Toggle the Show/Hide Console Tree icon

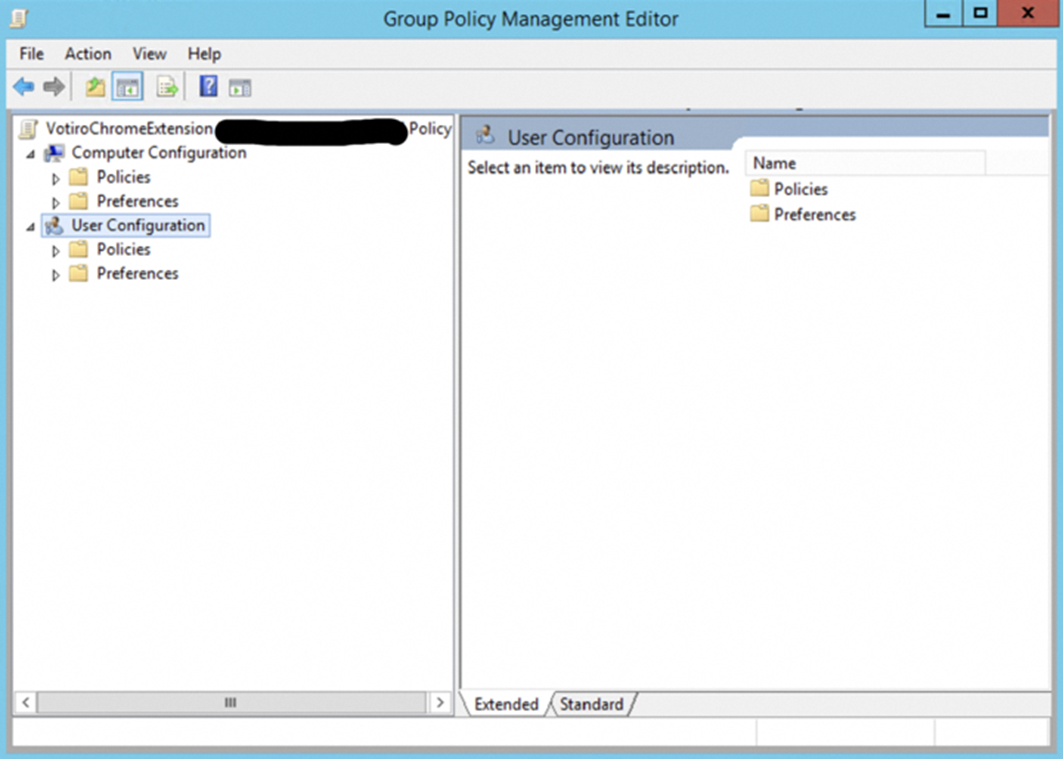pyautogui.click(x=127, y=87)
